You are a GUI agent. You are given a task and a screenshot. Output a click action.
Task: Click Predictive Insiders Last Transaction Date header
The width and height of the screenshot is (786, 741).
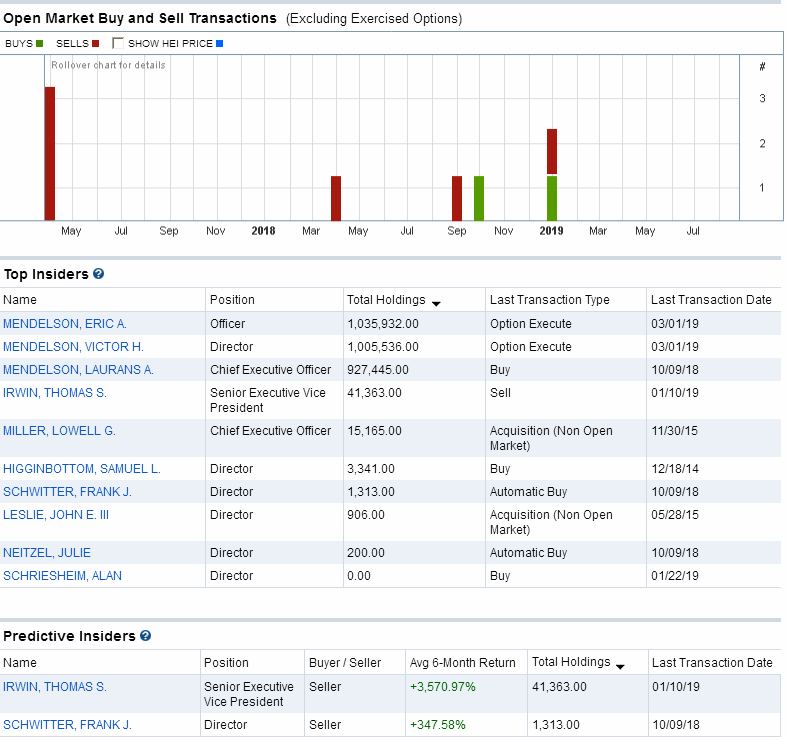pos(712,663)
